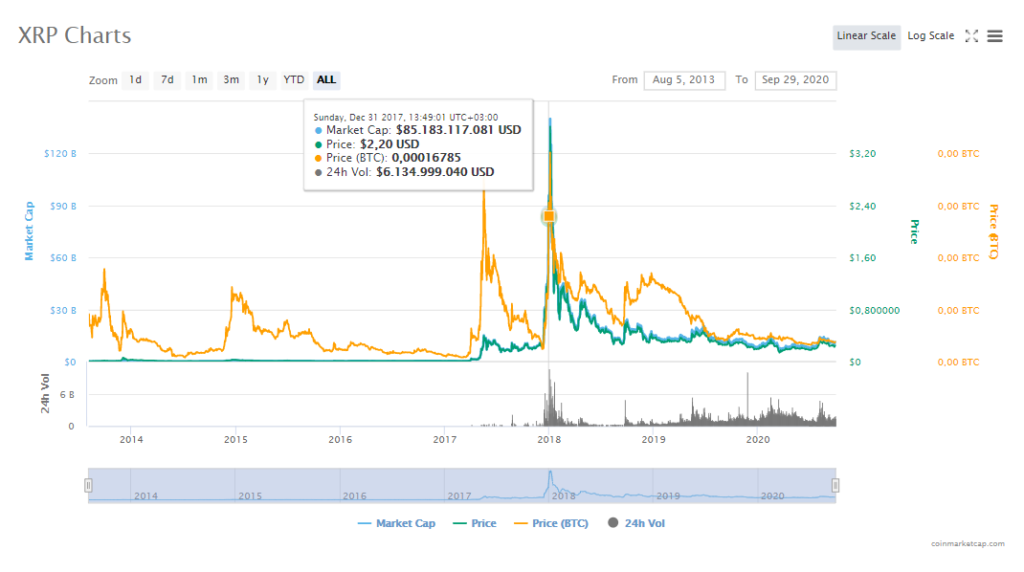Viewport: 1024px width, 572px height.
Task: Click the $90 B axis label
Action: point(63,206)
